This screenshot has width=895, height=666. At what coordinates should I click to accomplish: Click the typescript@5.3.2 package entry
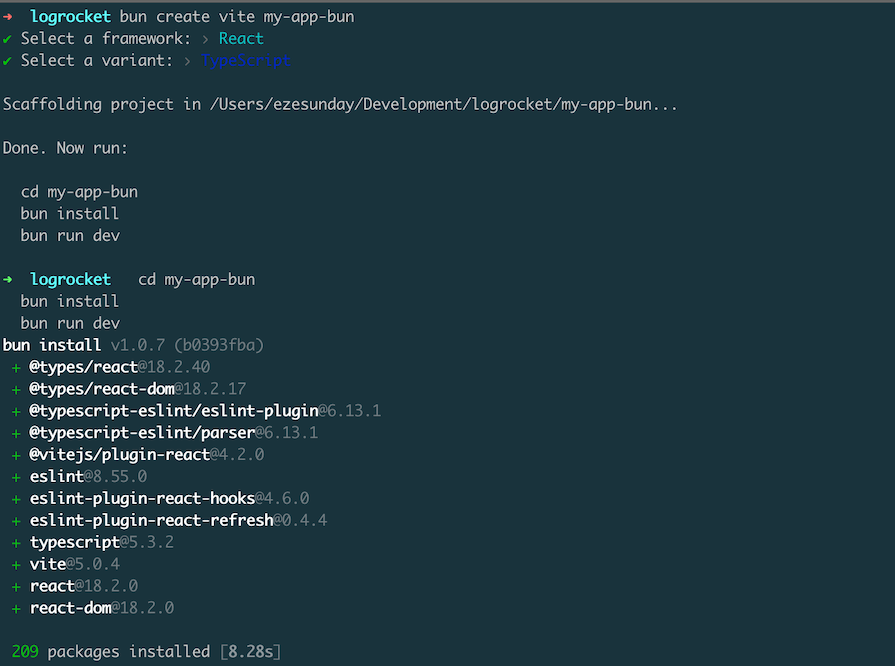[x=102, y=542]
